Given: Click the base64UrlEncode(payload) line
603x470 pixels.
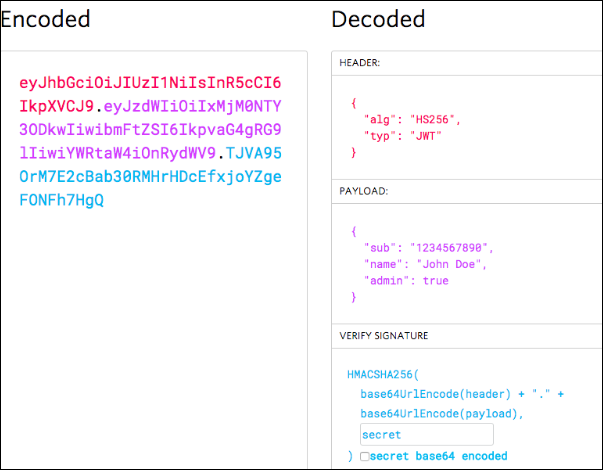Looking at the screenshot, I should pyautogui.click(x=441, y=413).
